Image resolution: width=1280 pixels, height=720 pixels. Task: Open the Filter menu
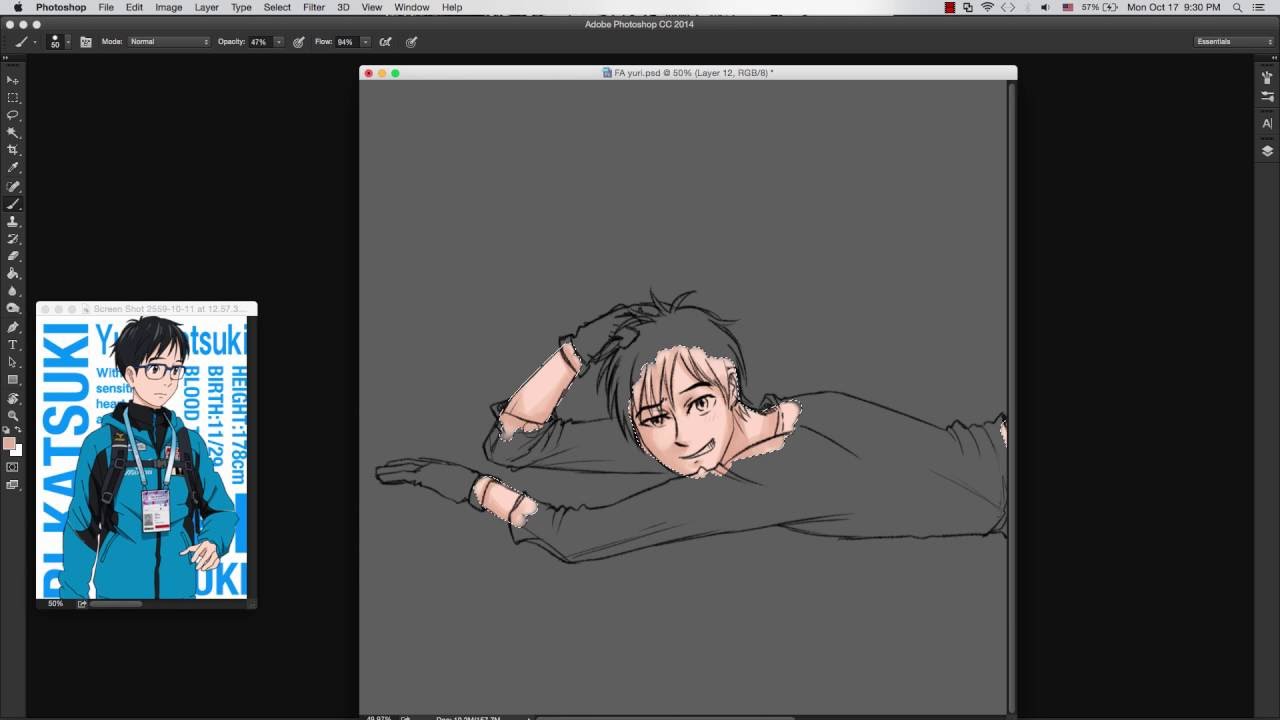(x=314, y=7)
